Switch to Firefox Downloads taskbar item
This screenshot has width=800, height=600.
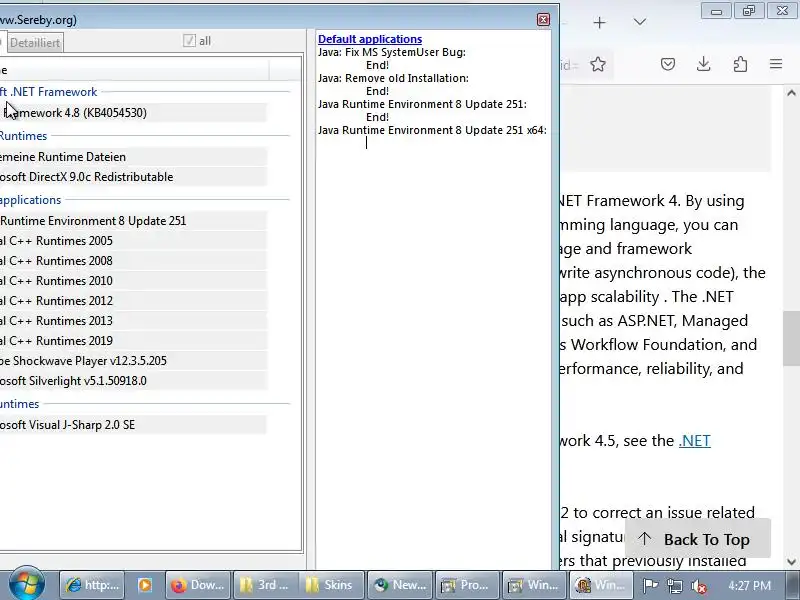coord(198,585)
